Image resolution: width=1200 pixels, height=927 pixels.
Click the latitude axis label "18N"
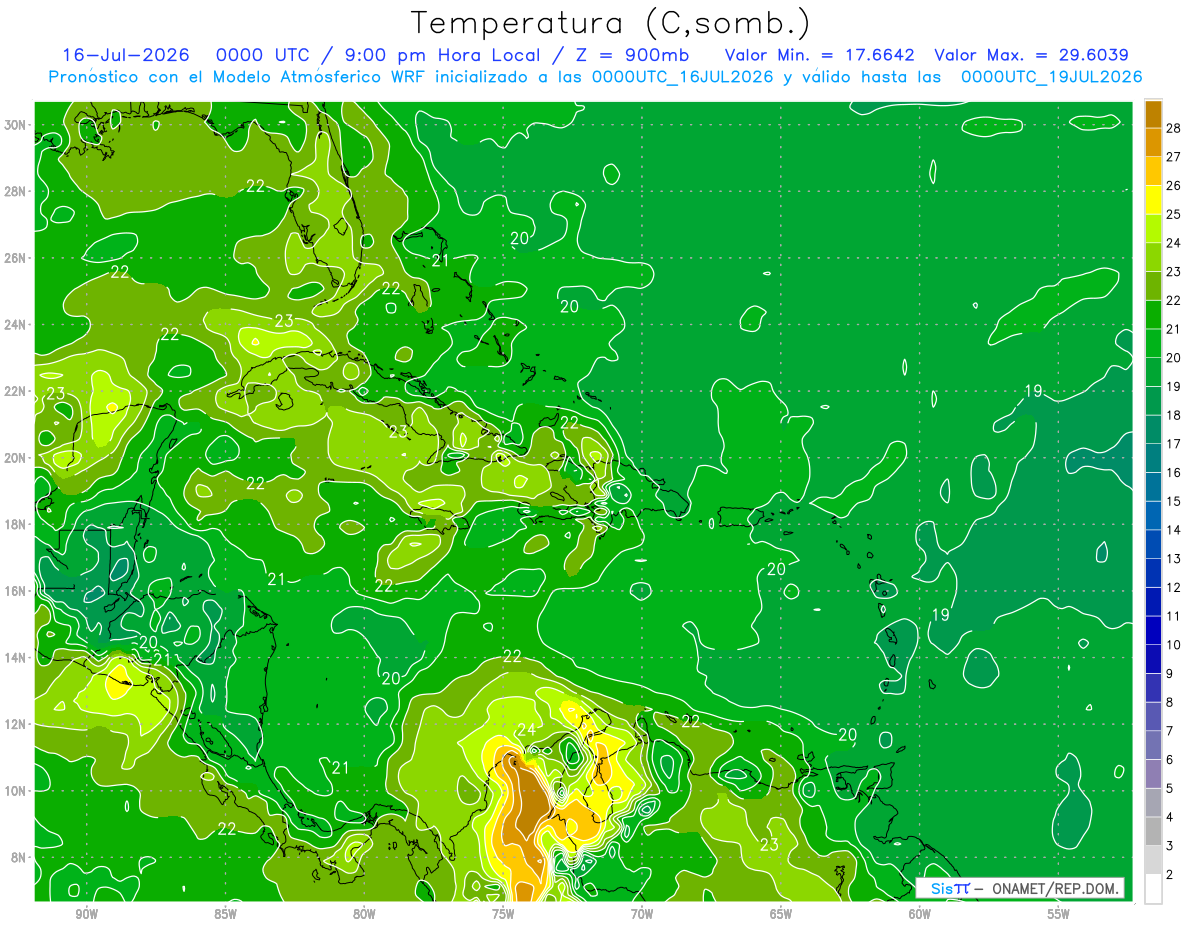[16, 524]
